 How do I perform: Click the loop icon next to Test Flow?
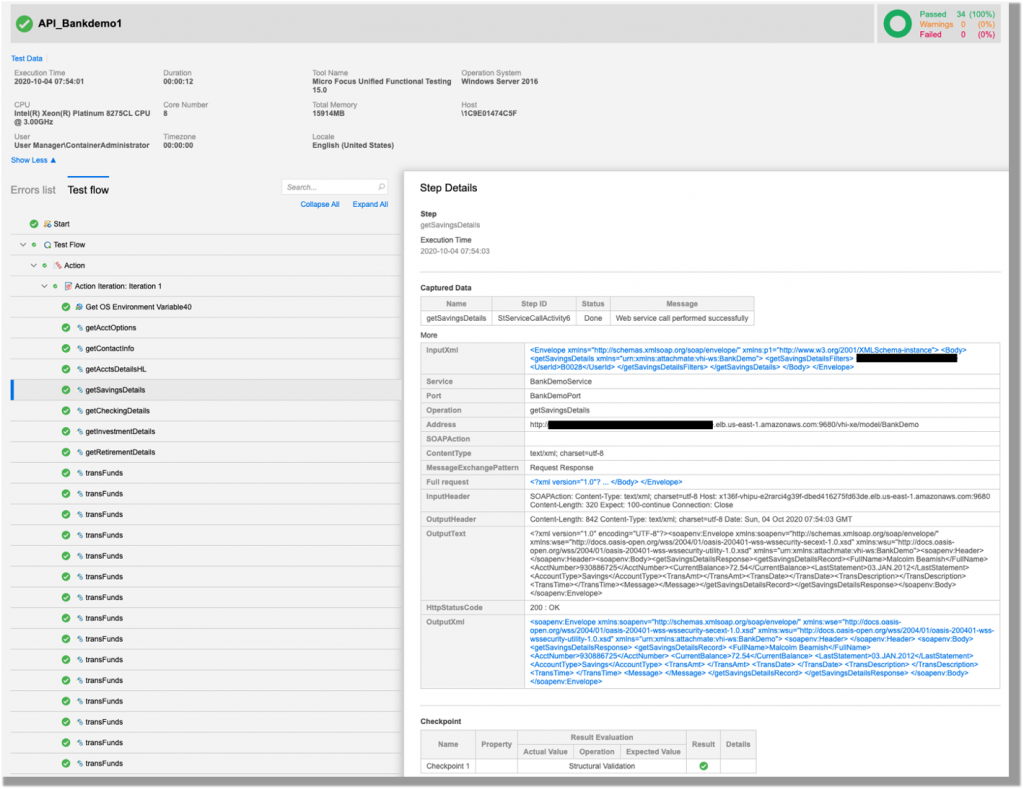point(48,245)
